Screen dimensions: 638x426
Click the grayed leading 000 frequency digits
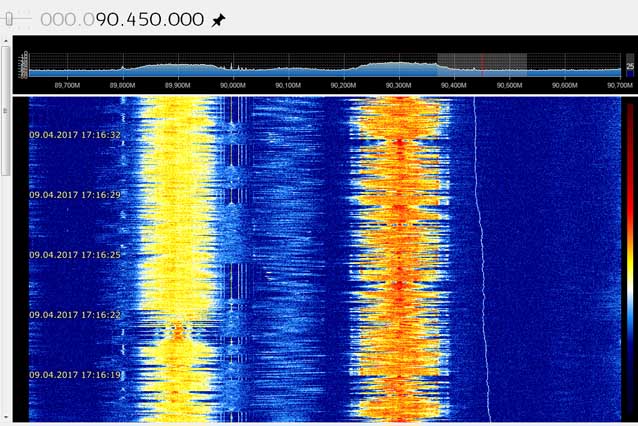59,20
